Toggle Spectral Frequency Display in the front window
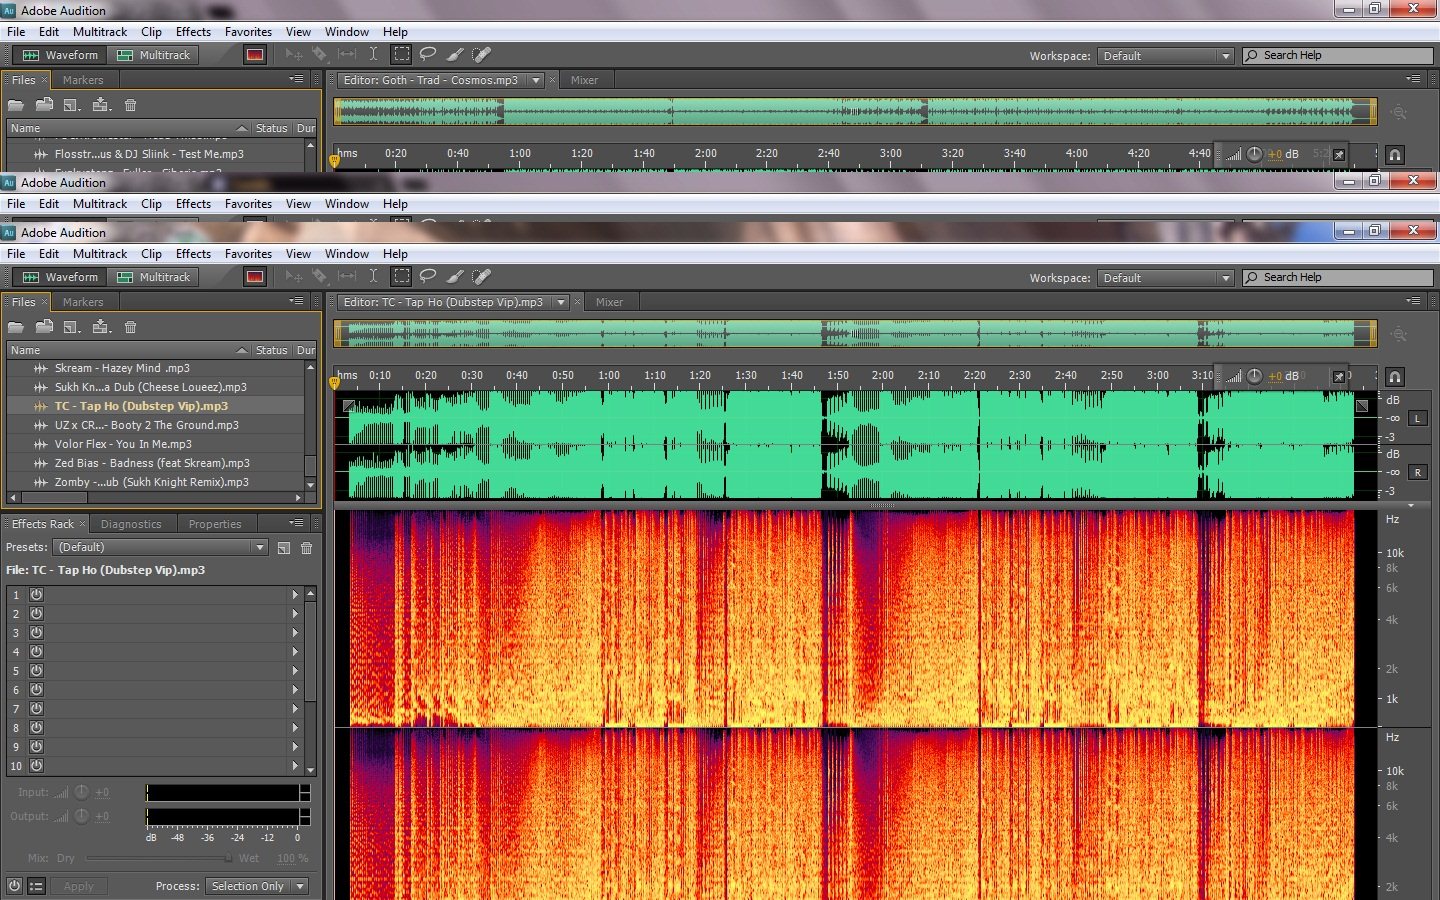This screenshot has height=900, width=1440. 255,277
